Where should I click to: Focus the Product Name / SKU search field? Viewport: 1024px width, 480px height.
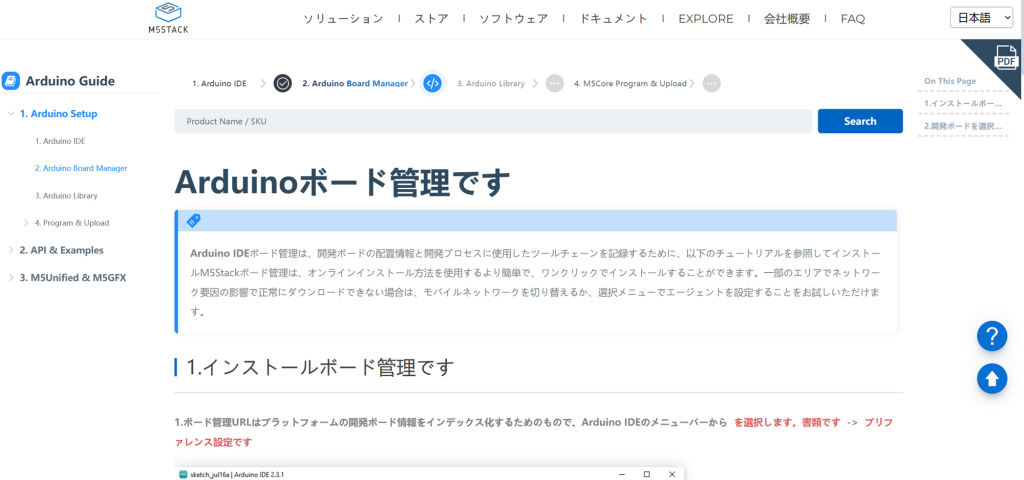[492, 121]
